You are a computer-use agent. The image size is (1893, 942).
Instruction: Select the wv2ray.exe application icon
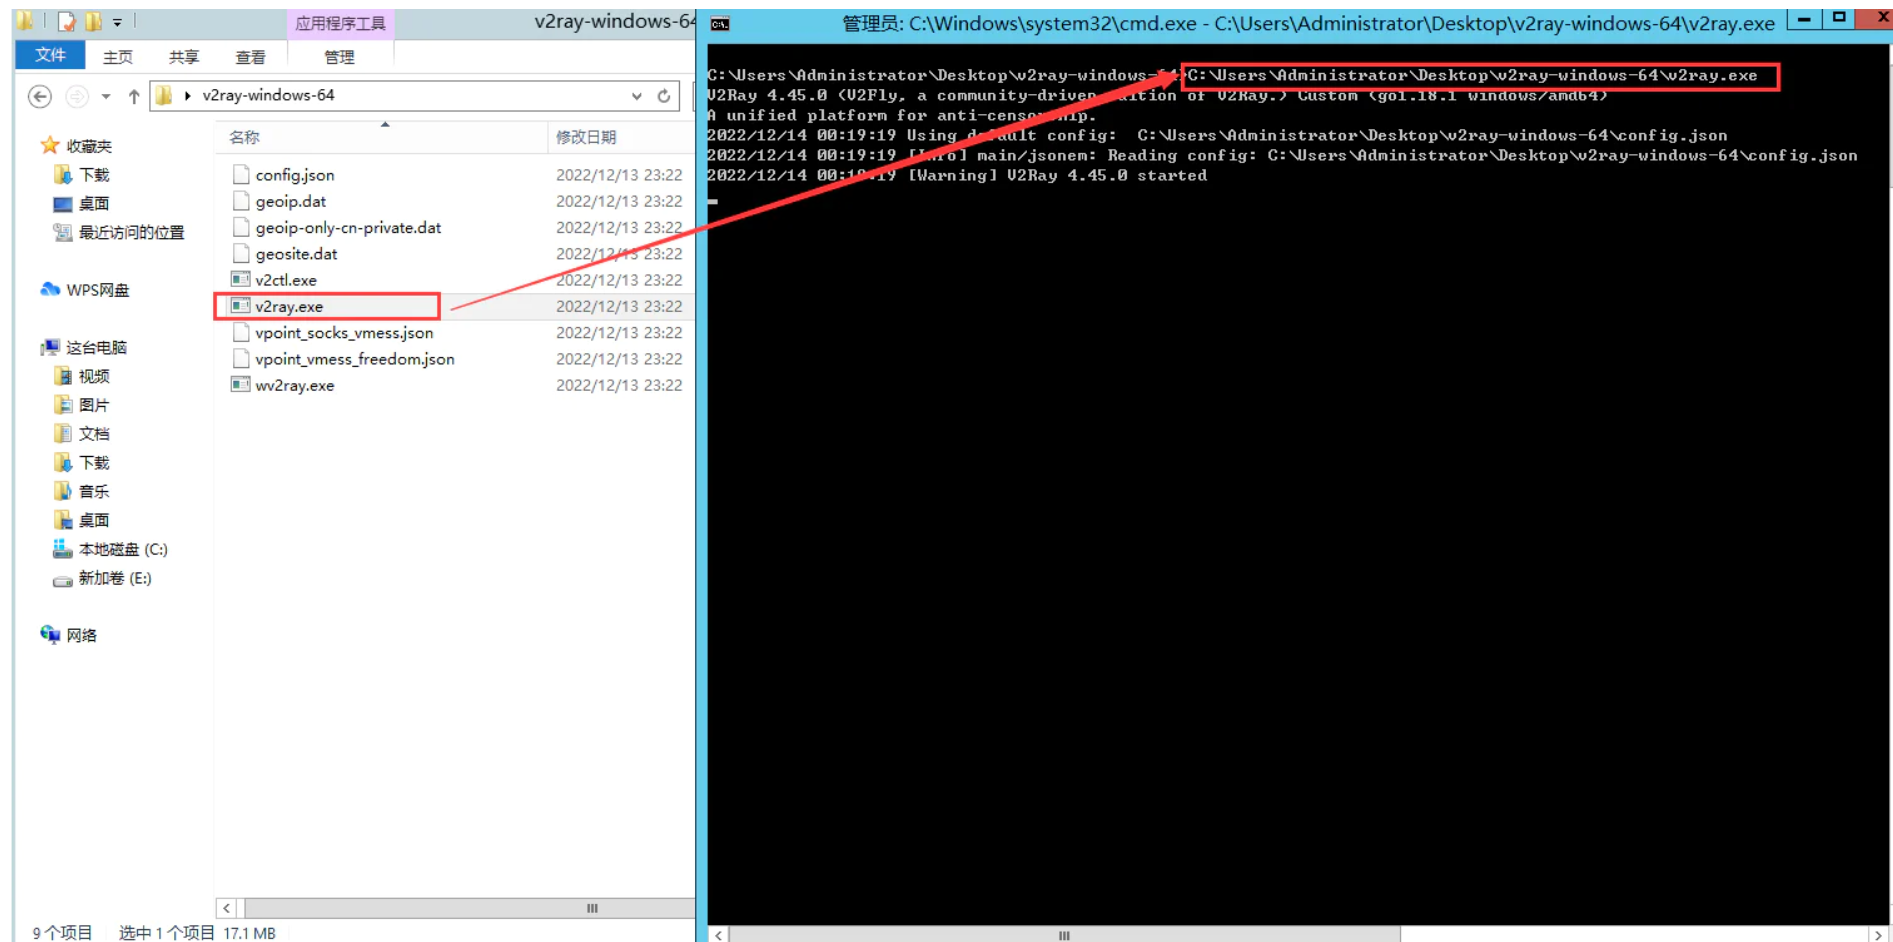pyautogui.click(x=240, y=384)
